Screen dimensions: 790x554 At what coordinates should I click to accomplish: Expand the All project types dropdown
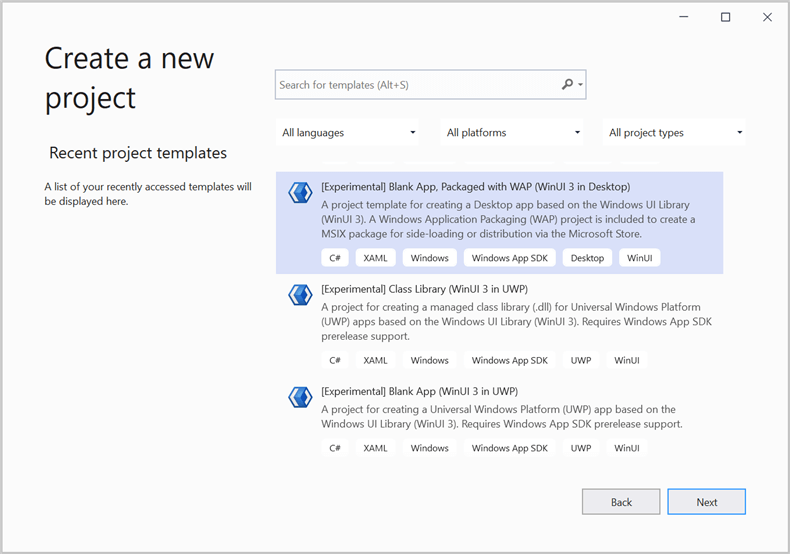pos(674,132)
